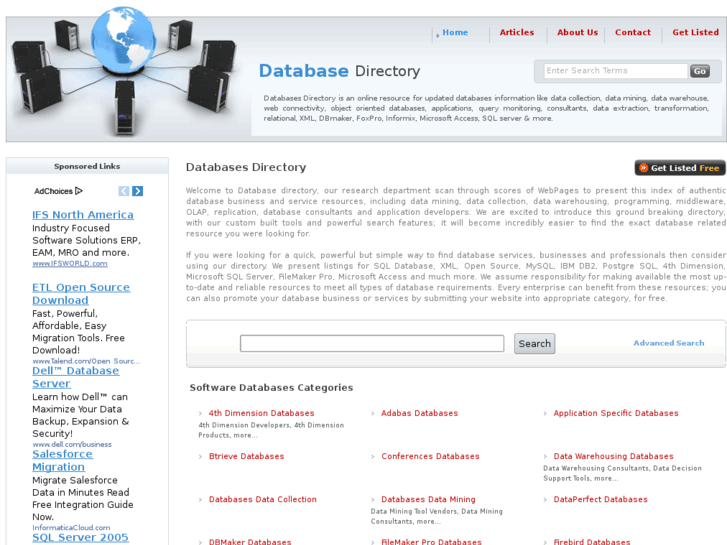Show next ad with right arrow
The image size is (727, 545).
click(138, 191)
